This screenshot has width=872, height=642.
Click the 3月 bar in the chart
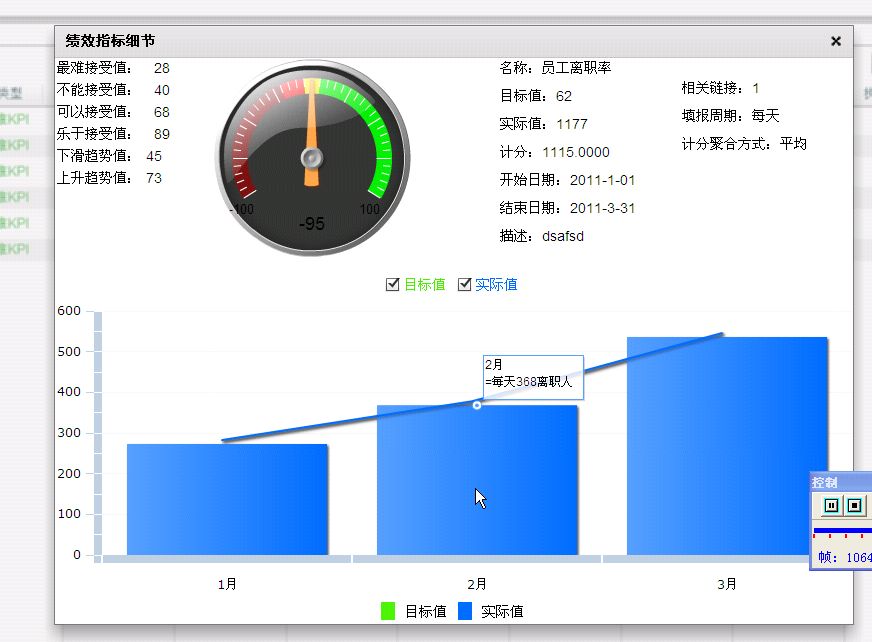tap(727, 446)
